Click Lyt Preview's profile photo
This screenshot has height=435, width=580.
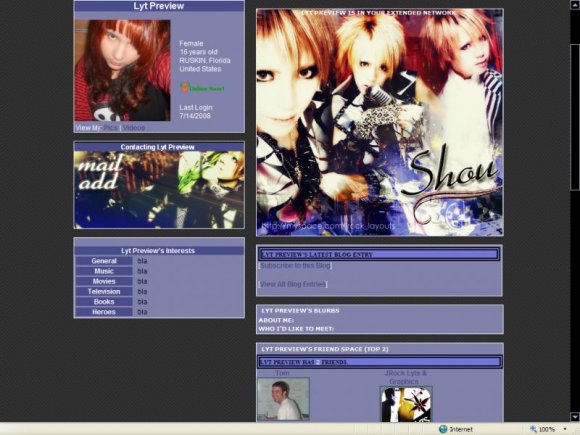click(122, 70)
